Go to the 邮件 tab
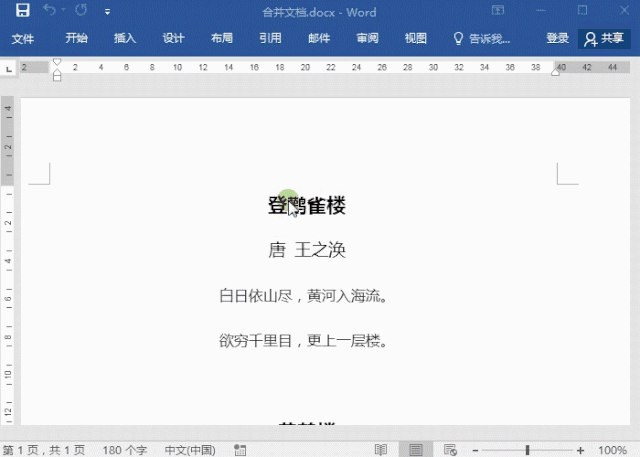Viewport: 640px width, 457px height. pos(319,38)
